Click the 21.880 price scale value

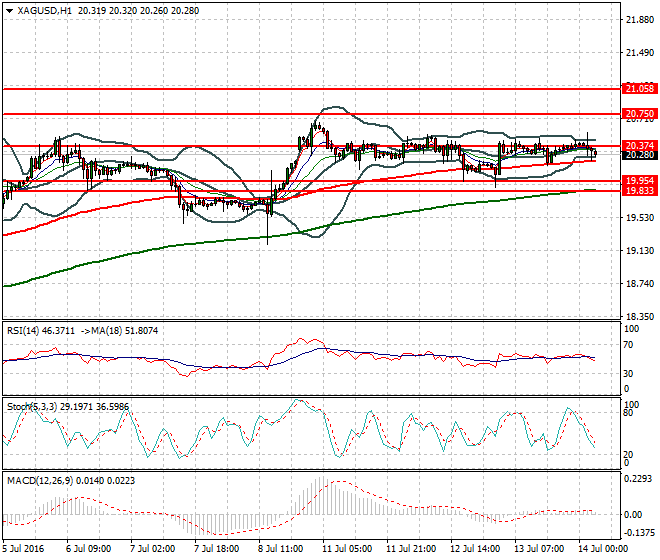coord(640,20)
